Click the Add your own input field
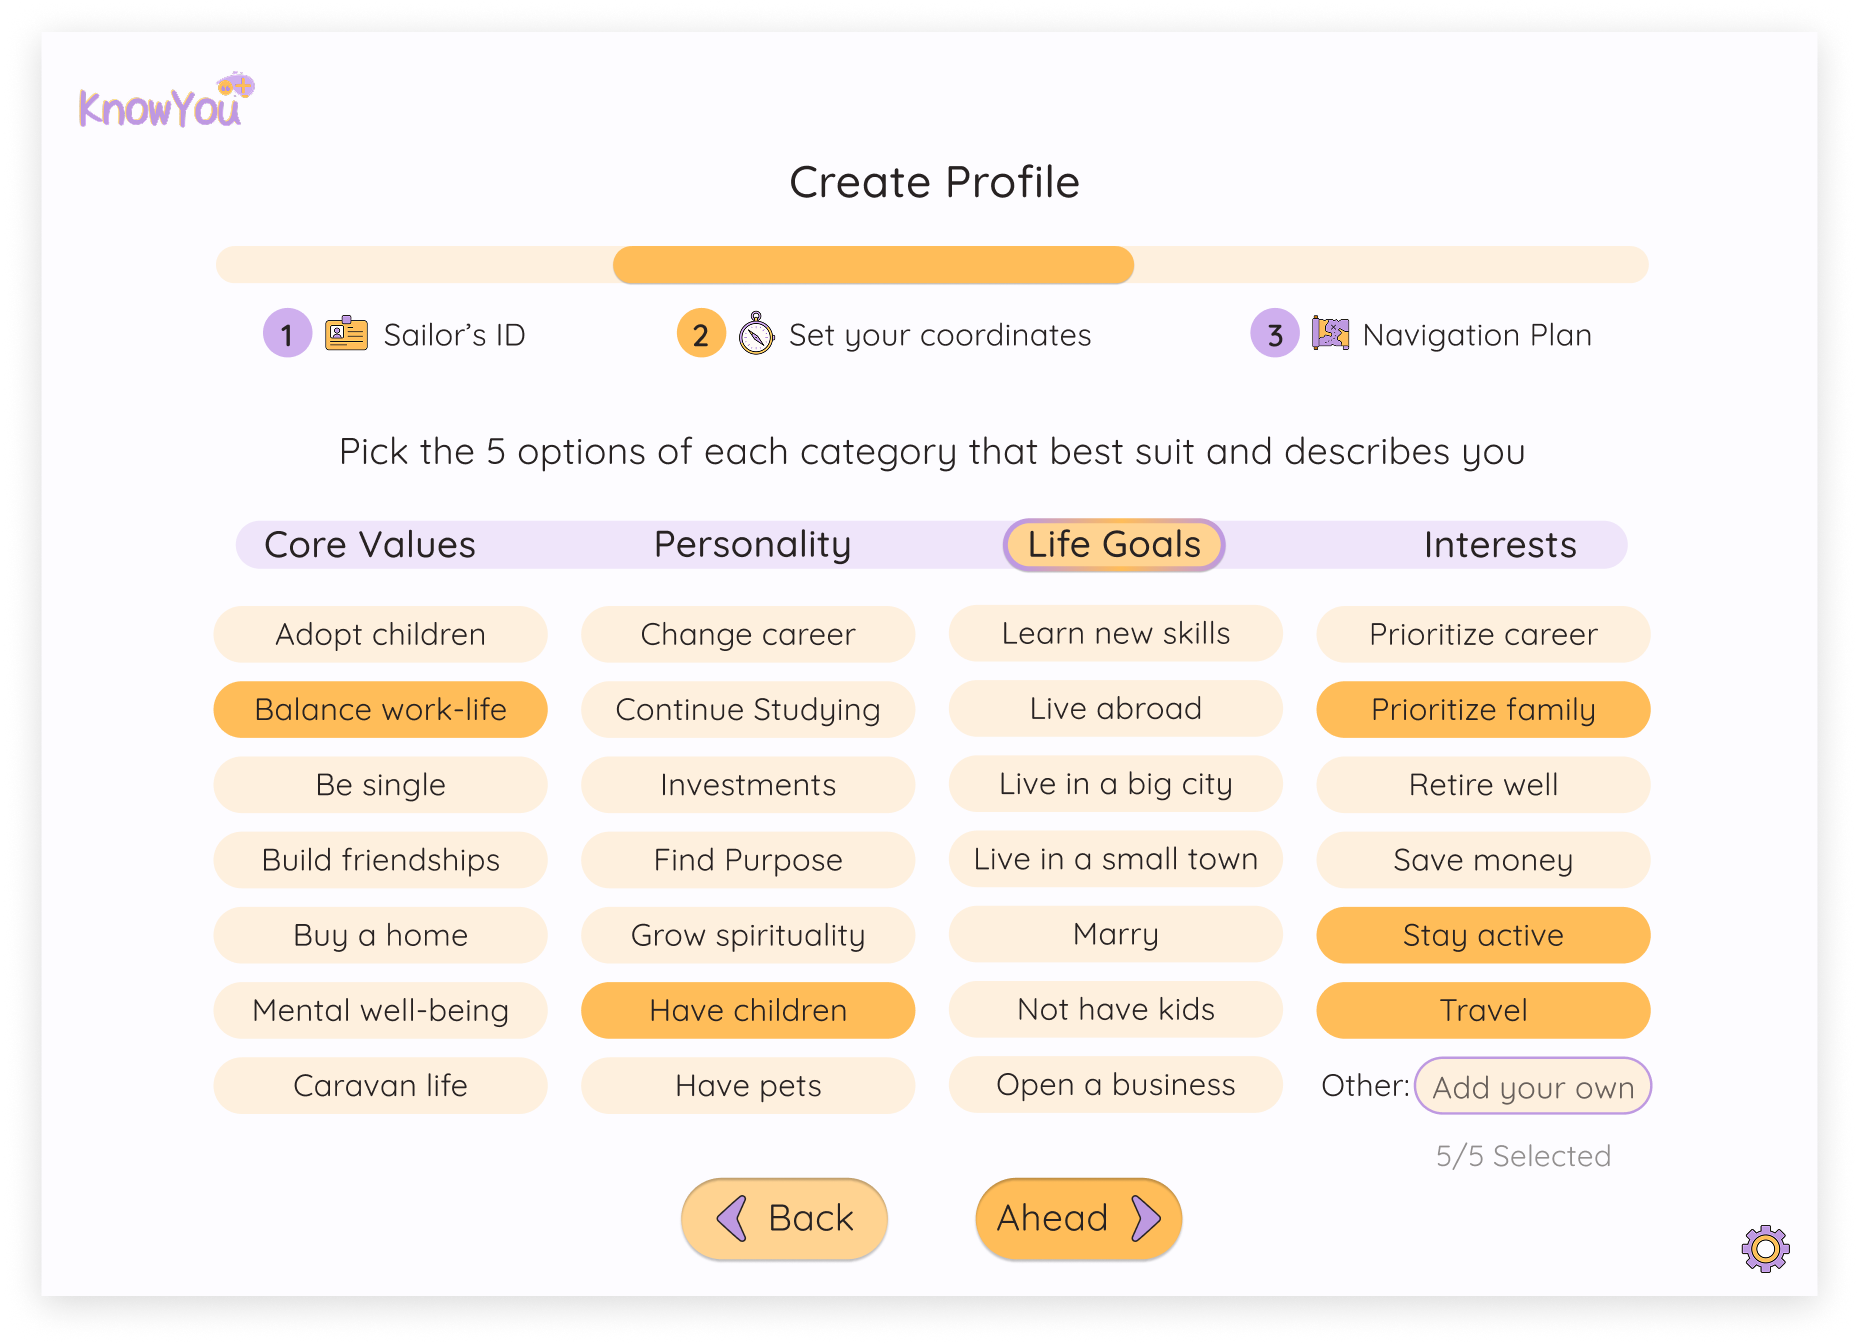Viewport: 1857px width, 1344px height. click(x=1532, y=1086)
